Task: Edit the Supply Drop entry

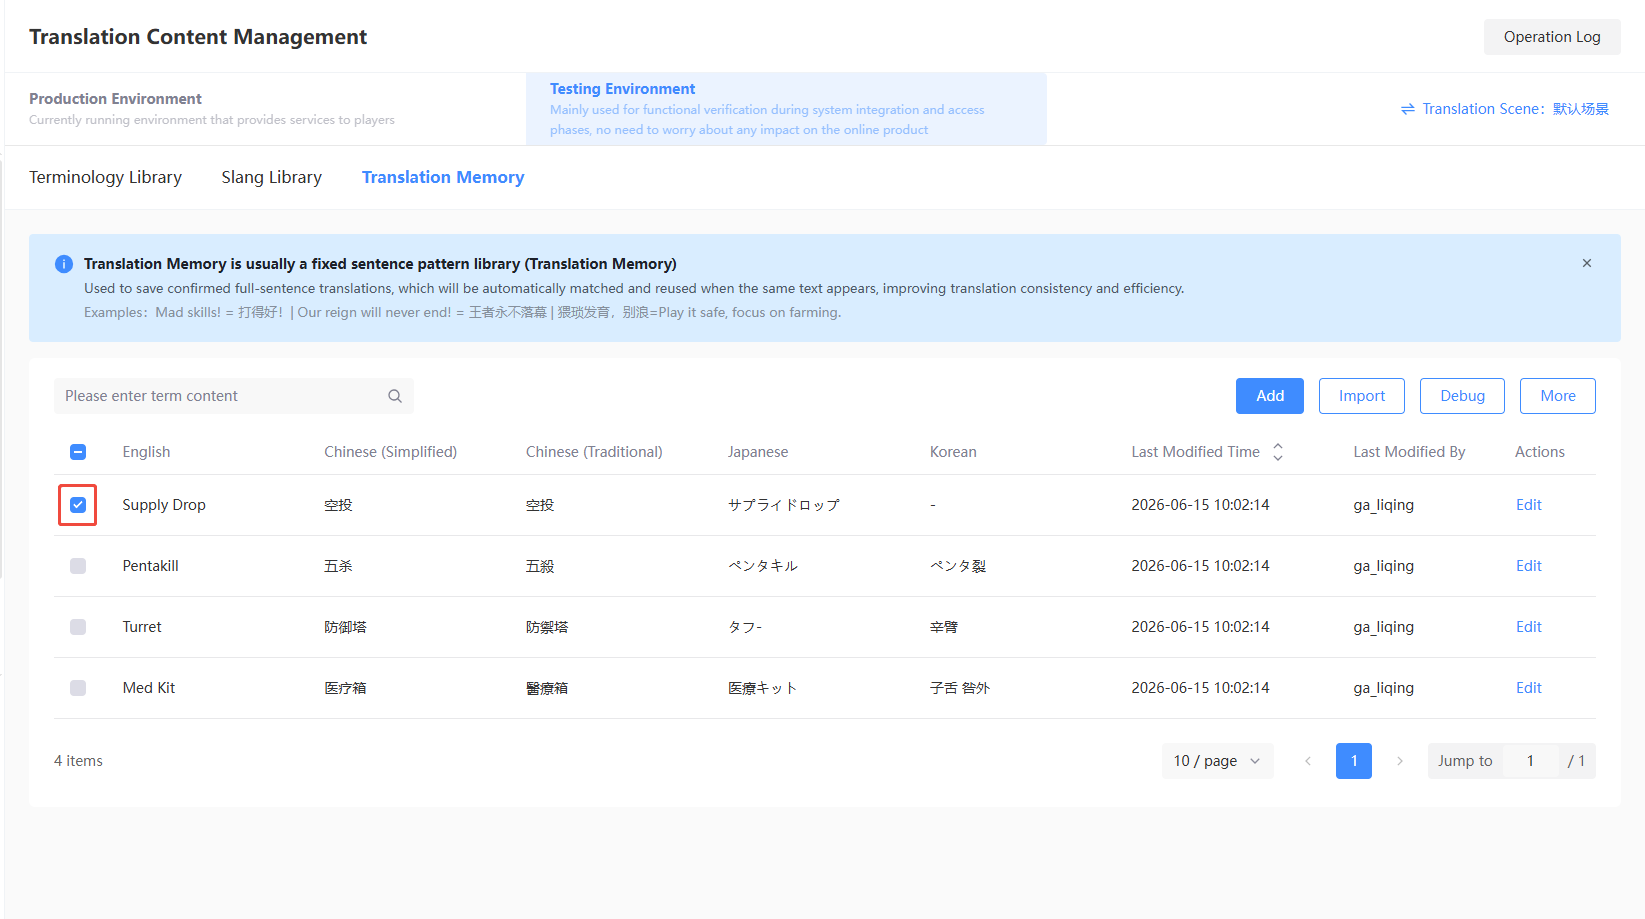Action: [1529, 505]
